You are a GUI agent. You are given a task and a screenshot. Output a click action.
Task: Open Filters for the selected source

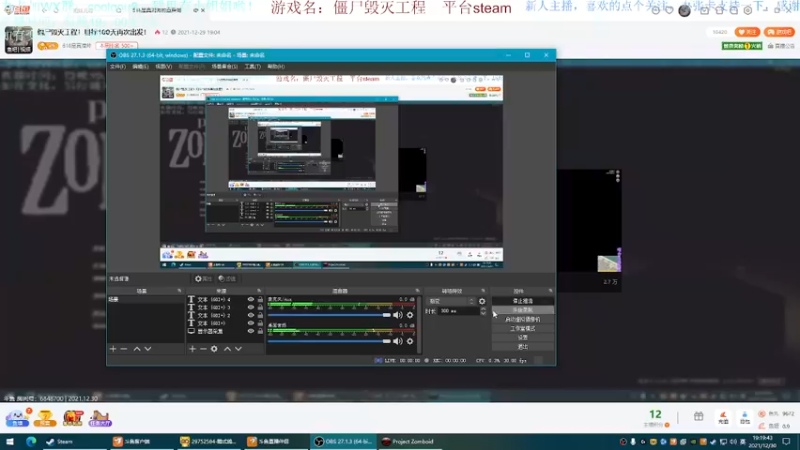227,279
